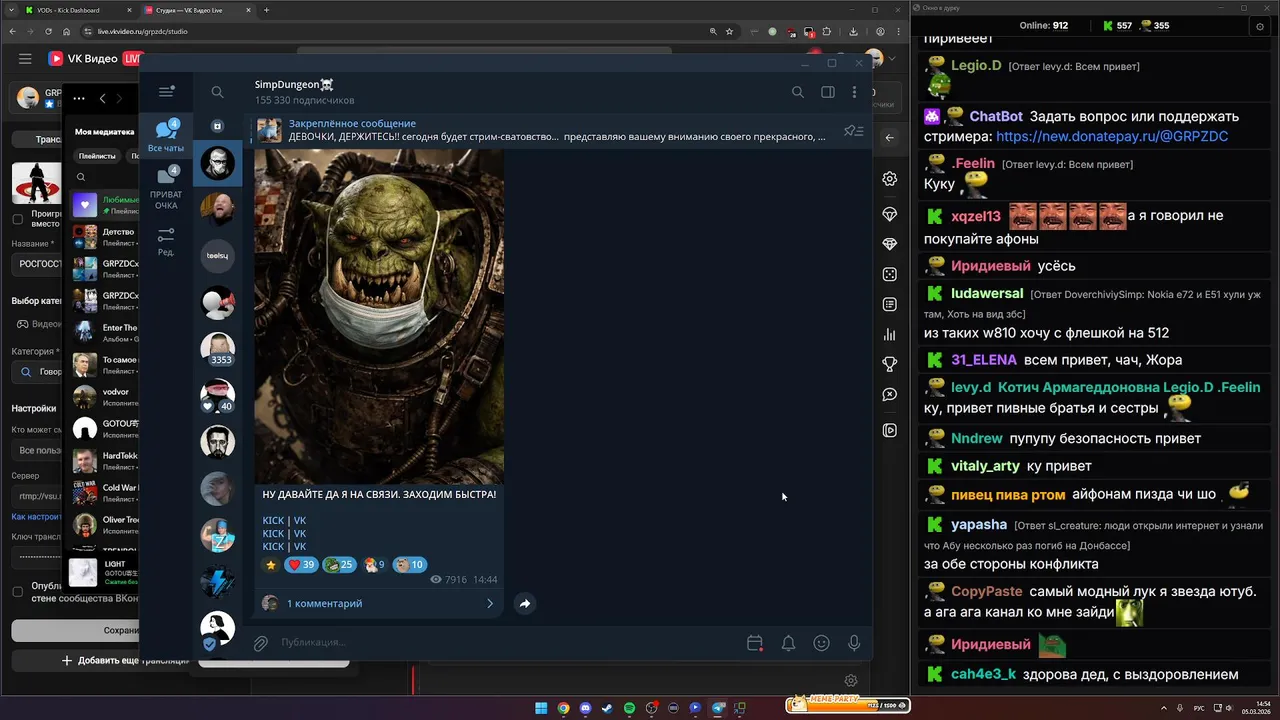This screenshot has width=1280, height=720.
Task: Click the bar chart statistics icon
Action: click(x=889, y=335)
